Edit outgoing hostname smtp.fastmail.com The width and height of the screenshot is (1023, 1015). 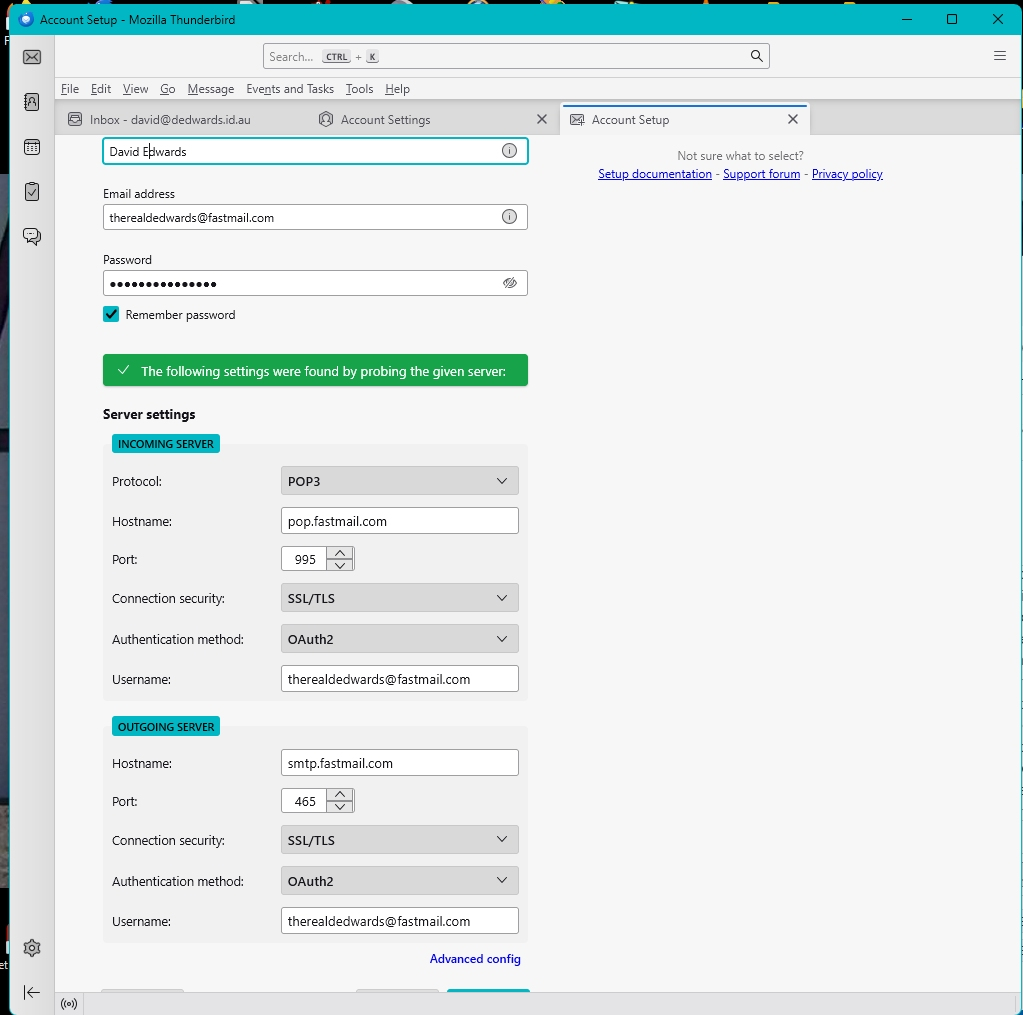(399, 763)
